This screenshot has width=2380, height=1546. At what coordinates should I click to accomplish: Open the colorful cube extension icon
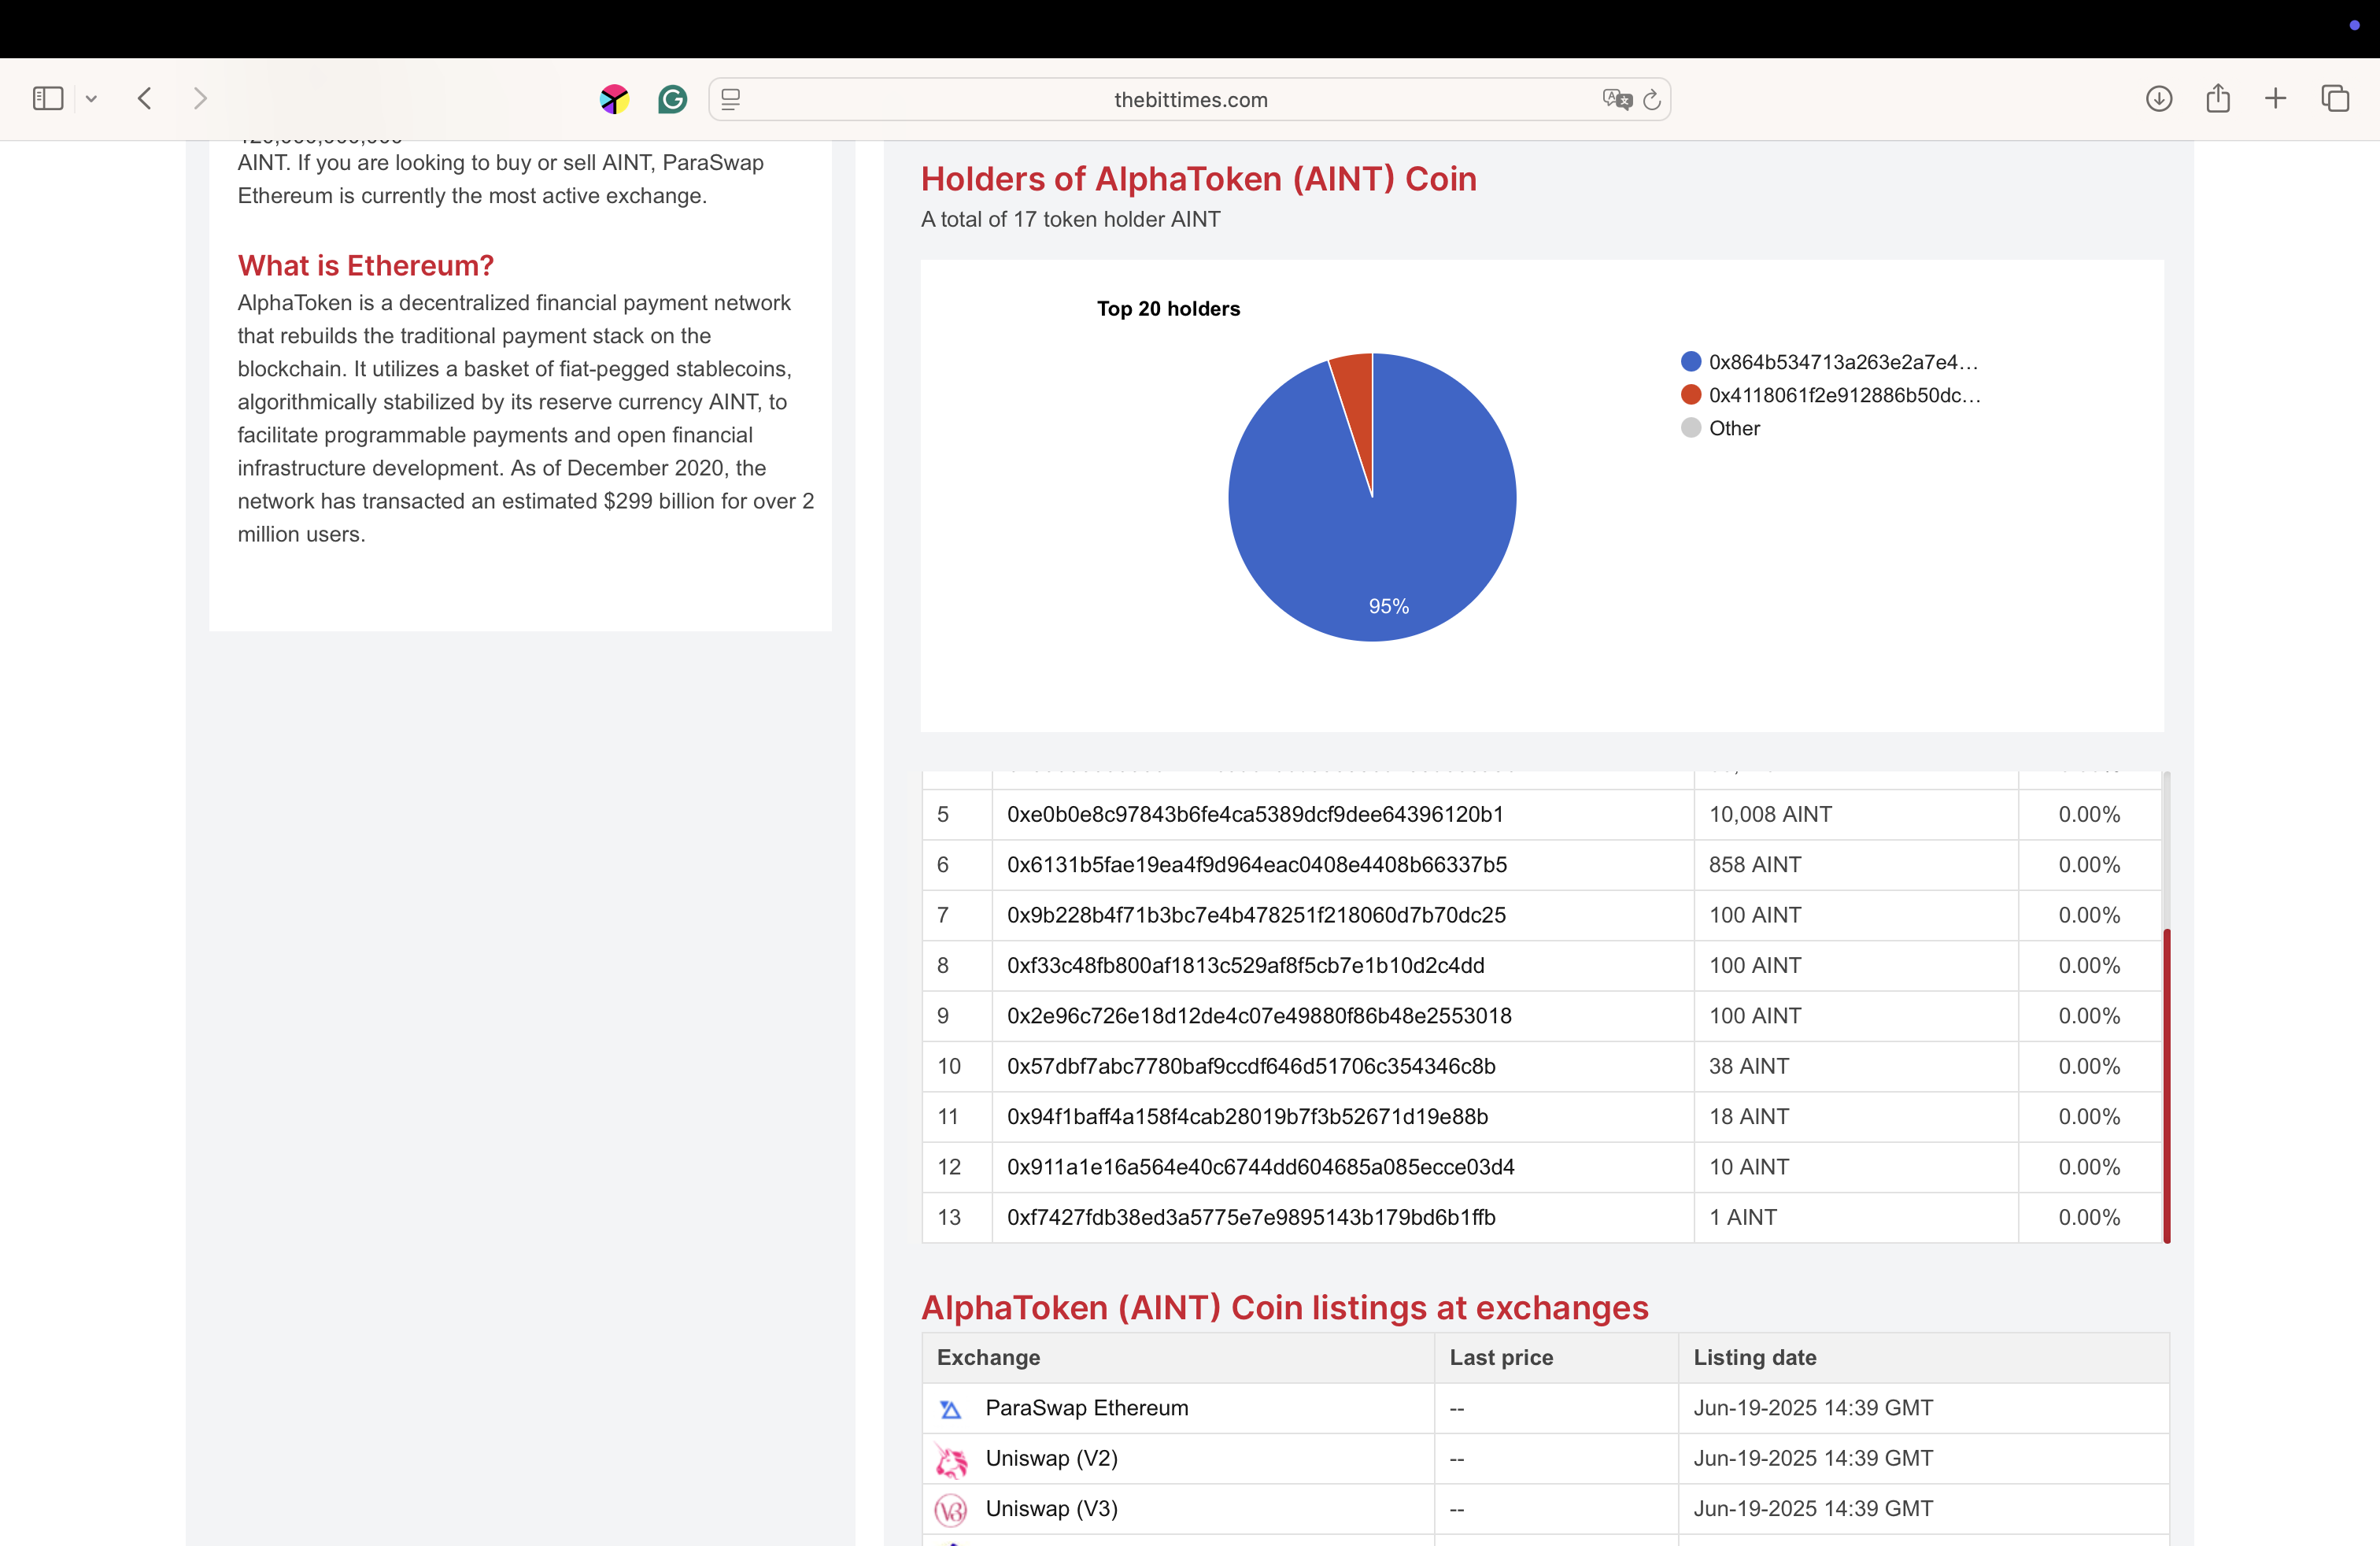[614, 99]
